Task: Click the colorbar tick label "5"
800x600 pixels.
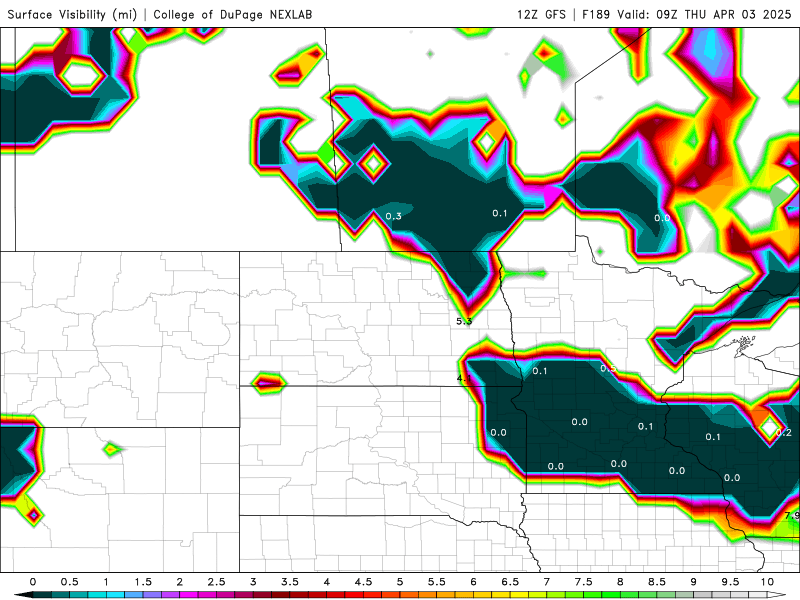Action: (400, 582)
